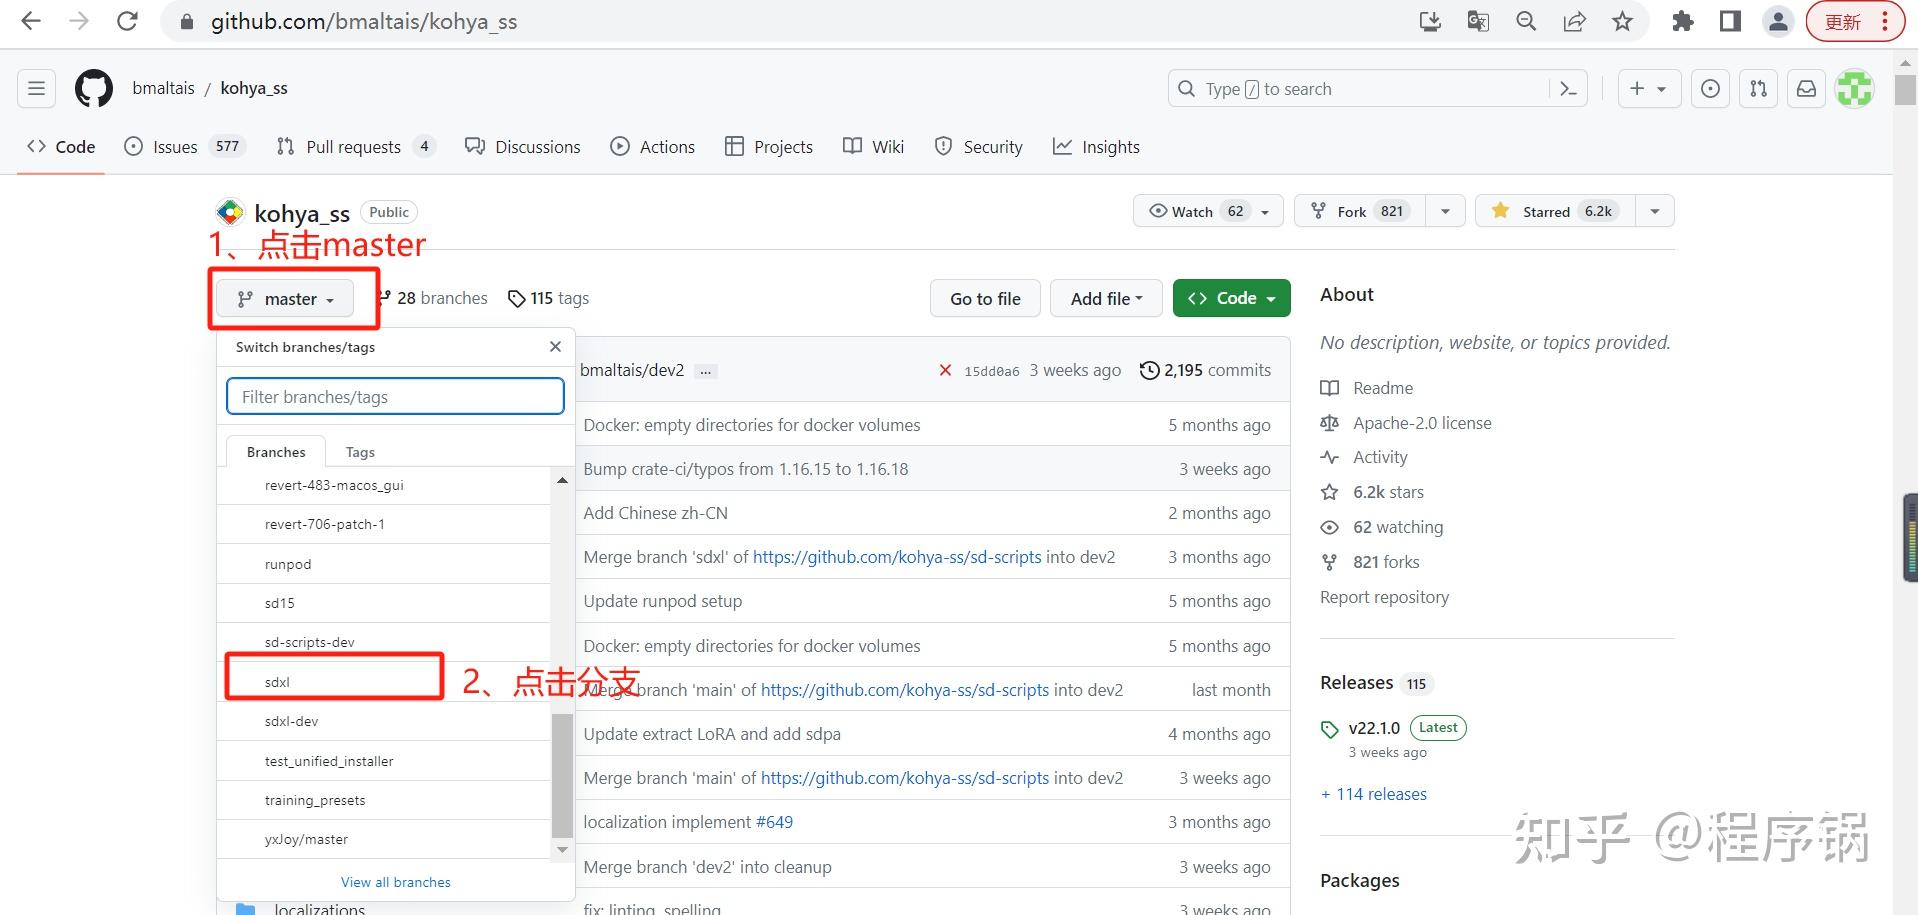This screenshot has width=1918, height=915.
Task: Switch to the Tags tab
Action: (359, 451)
